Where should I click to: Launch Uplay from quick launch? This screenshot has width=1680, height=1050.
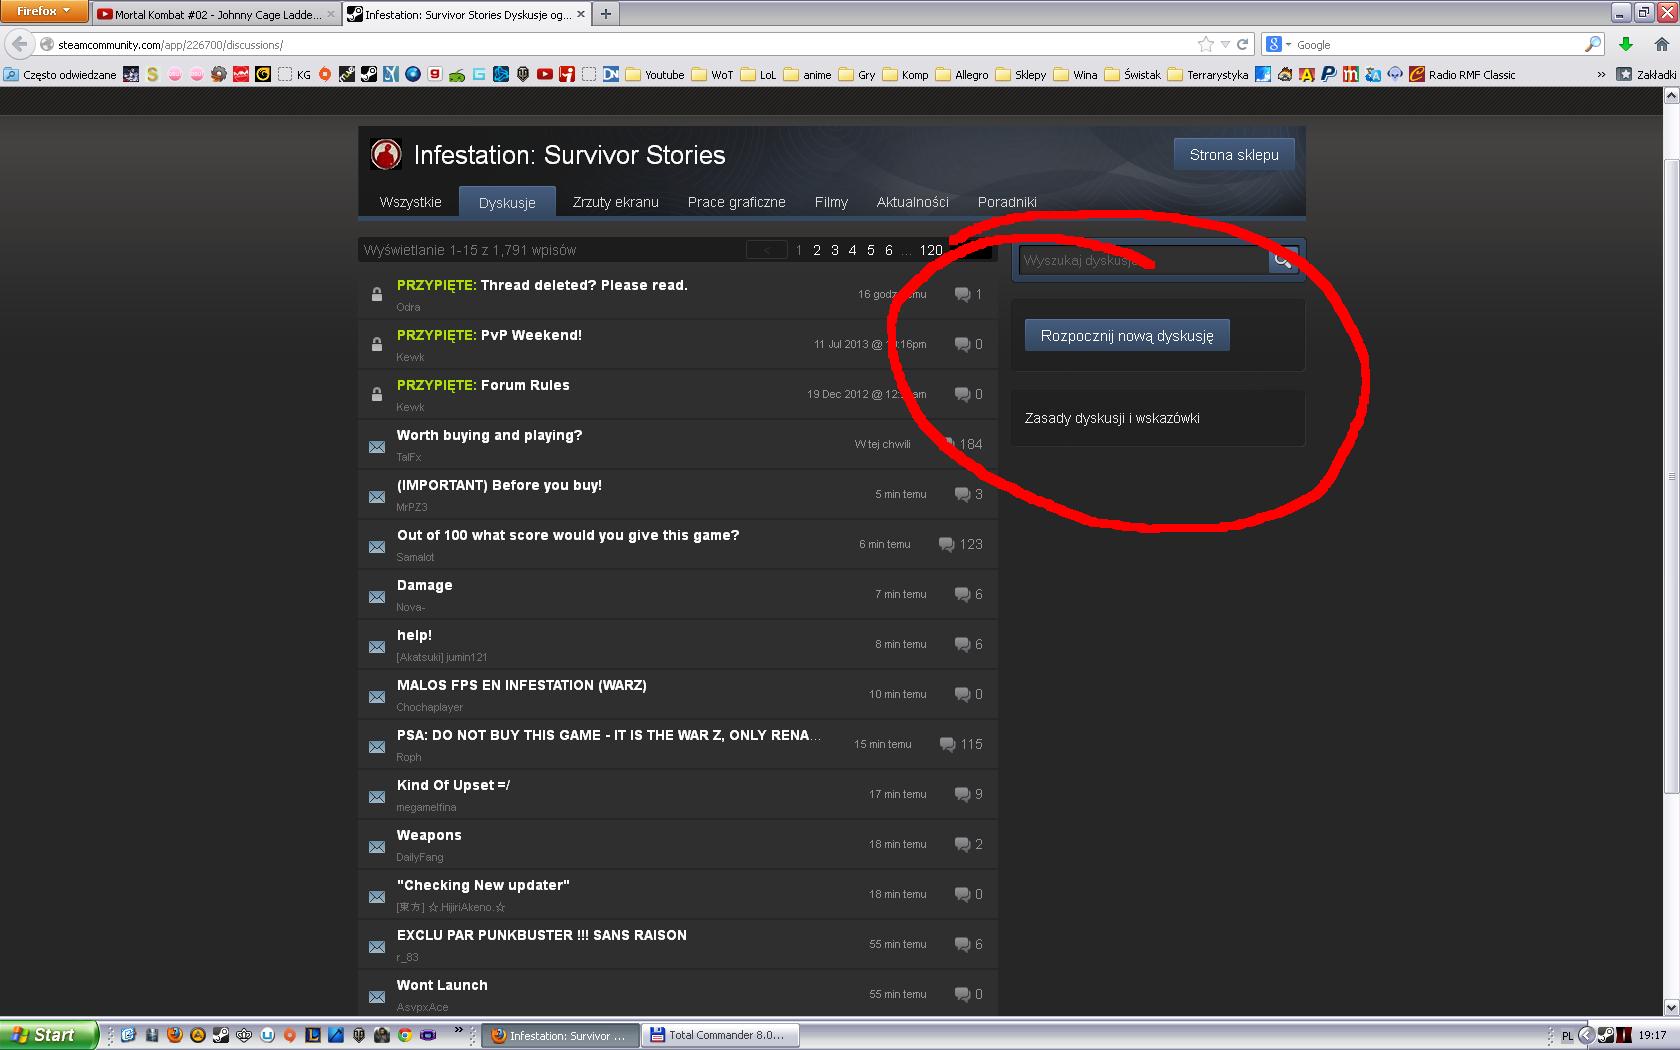(x=267, y=1035)
